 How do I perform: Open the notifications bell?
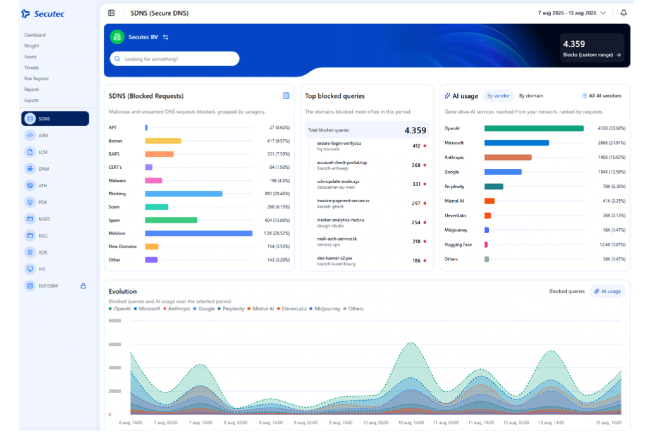point(623,13)
